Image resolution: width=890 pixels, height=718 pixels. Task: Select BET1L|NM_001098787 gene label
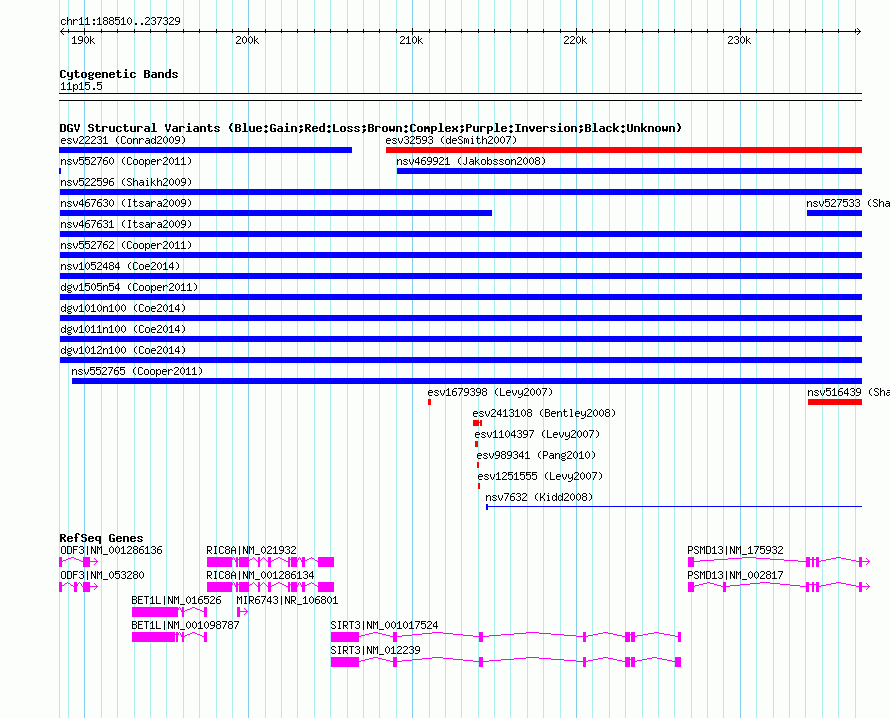[186, 625]
